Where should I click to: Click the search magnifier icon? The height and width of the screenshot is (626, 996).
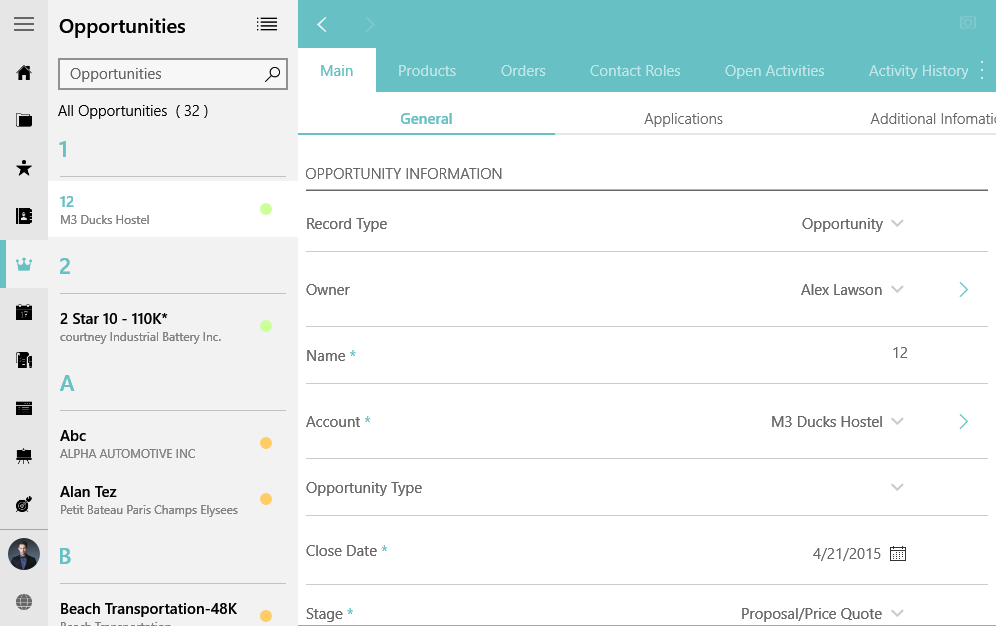click(x=272, y=74)
